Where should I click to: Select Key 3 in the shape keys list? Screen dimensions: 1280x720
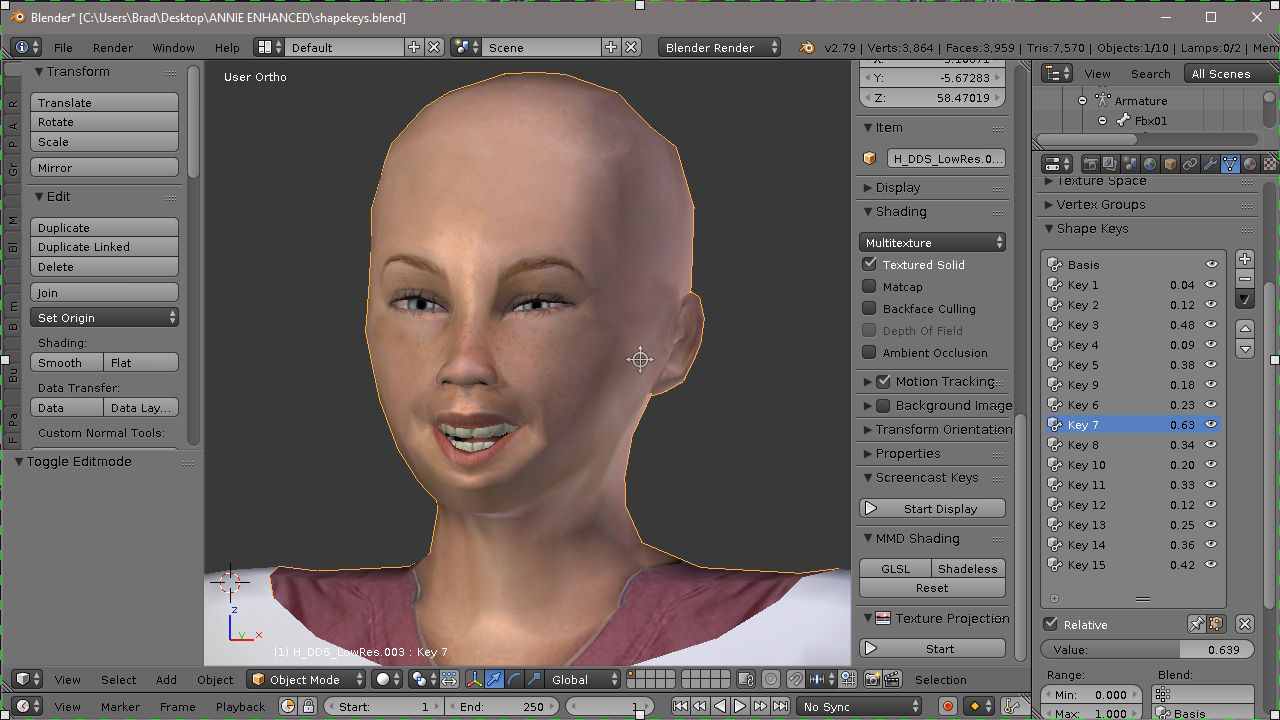[x=1133, y=325]
